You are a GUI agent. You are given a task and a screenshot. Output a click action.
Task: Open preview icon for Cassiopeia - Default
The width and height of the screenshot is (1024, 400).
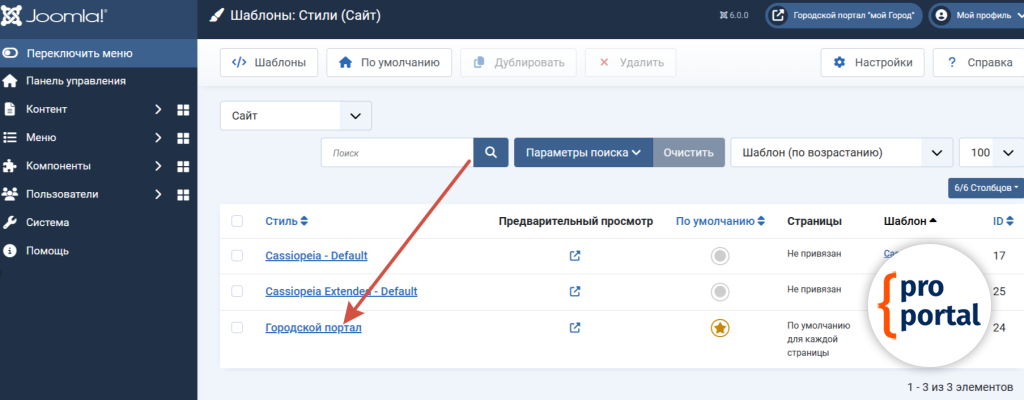575,256
